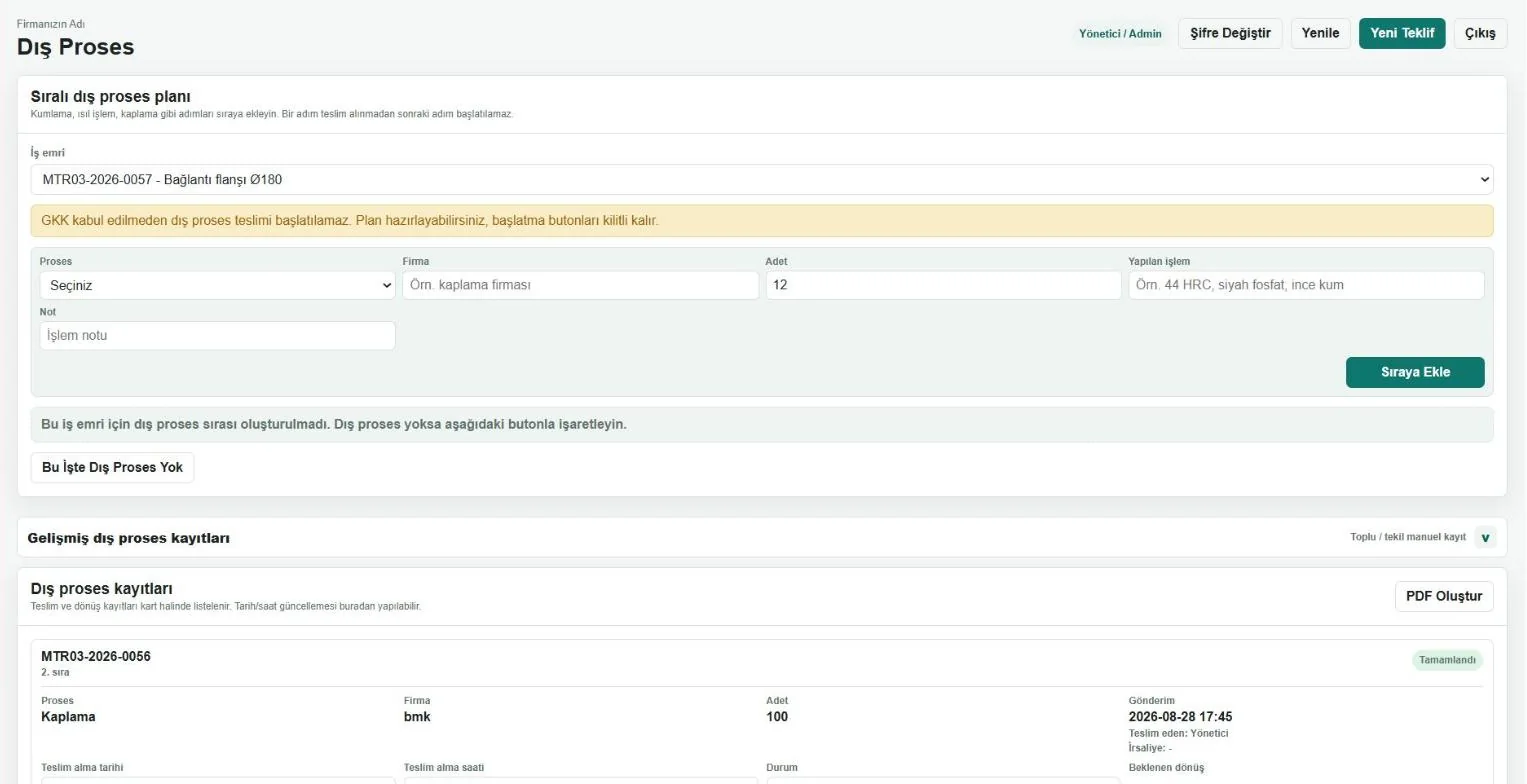The image size is (1527, 784).
Task: Click the Adet quantity field
Action: 943,285
